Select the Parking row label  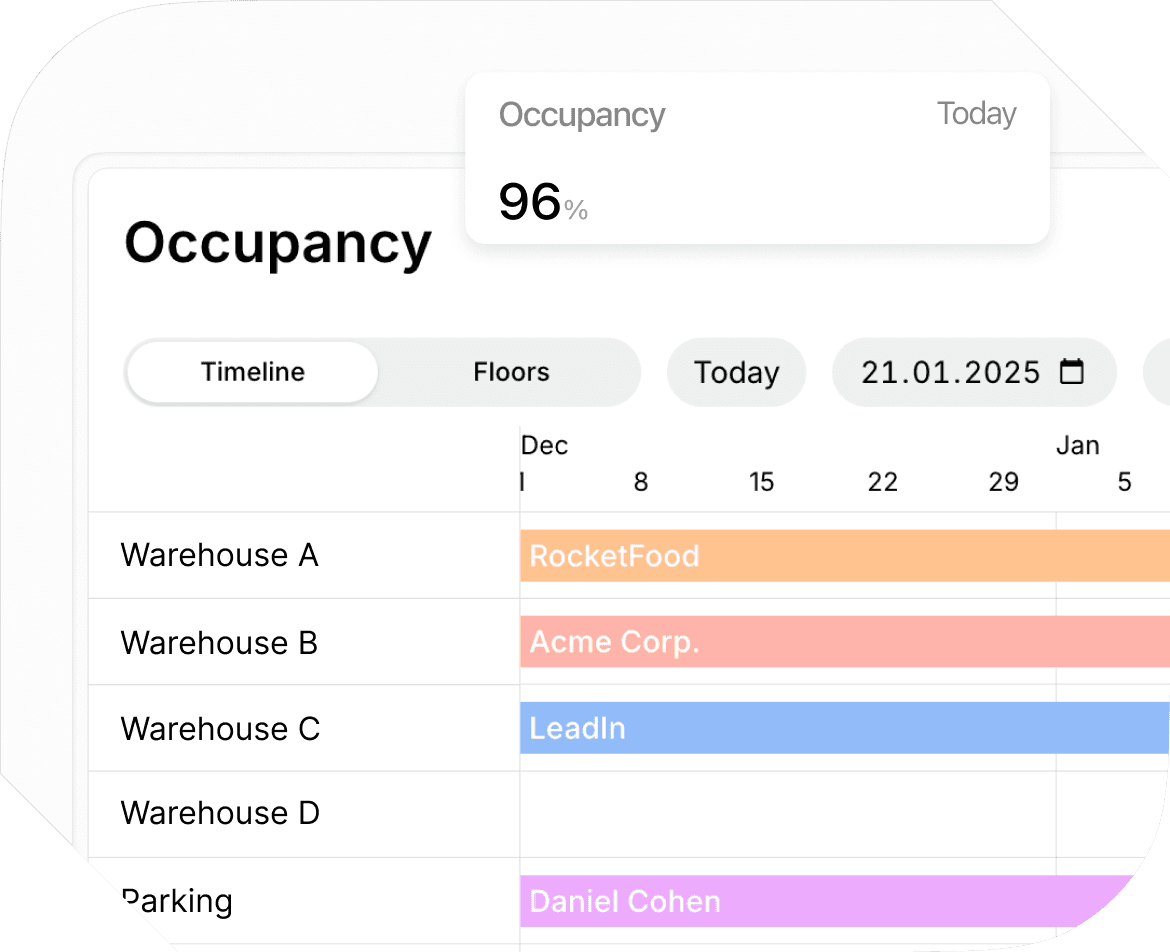pyautogui.click(x=176, y=901)
